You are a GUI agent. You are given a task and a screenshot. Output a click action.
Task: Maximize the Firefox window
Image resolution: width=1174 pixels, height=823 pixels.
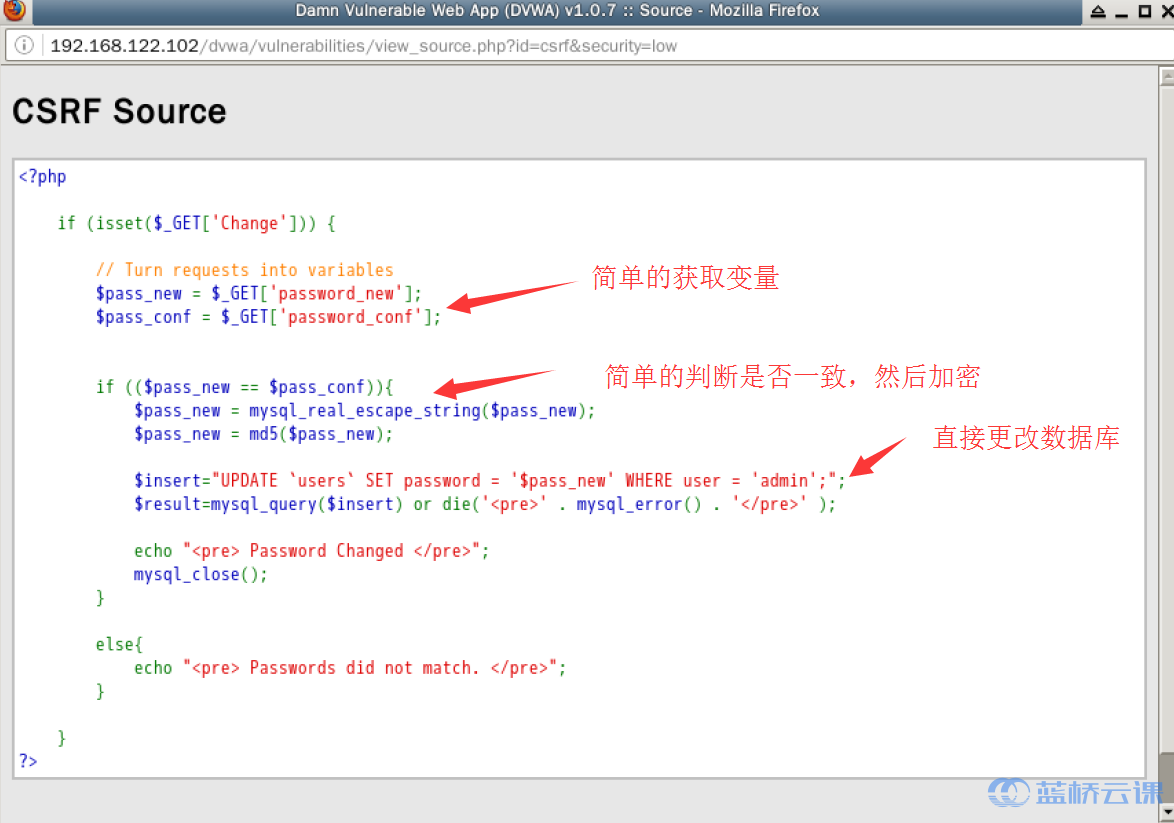point(1144,11)
